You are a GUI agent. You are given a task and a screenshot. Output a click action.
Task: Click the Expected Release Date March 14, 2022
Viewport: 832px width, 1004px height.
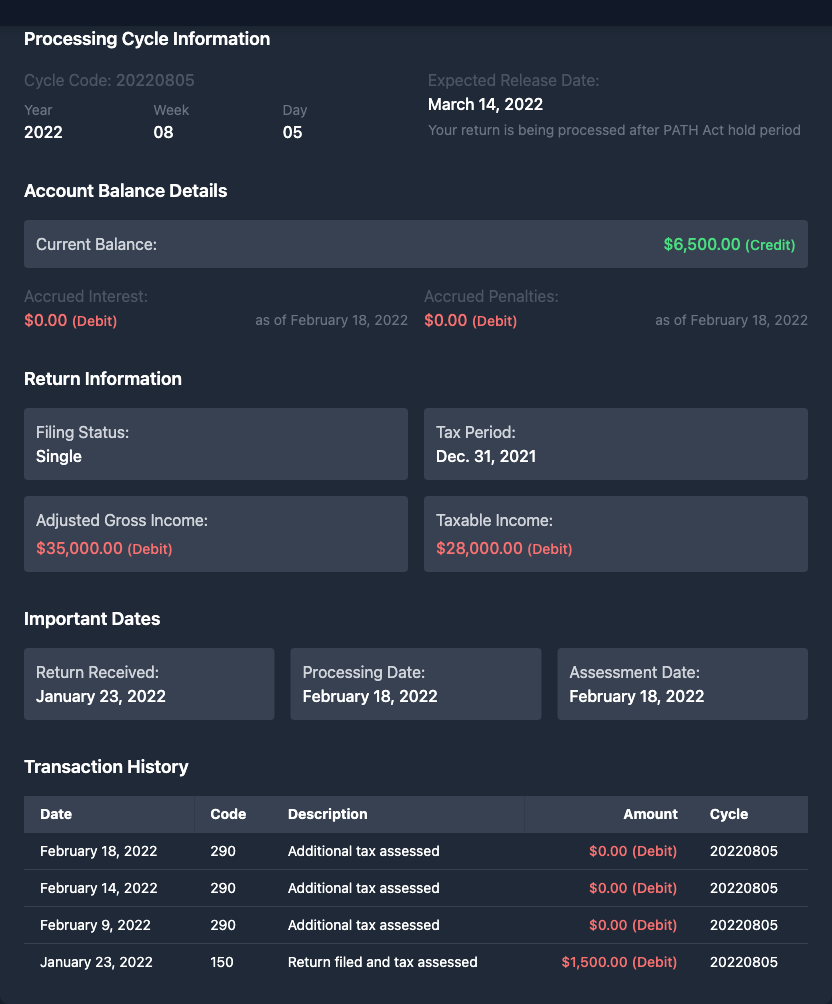pos(485,104)
